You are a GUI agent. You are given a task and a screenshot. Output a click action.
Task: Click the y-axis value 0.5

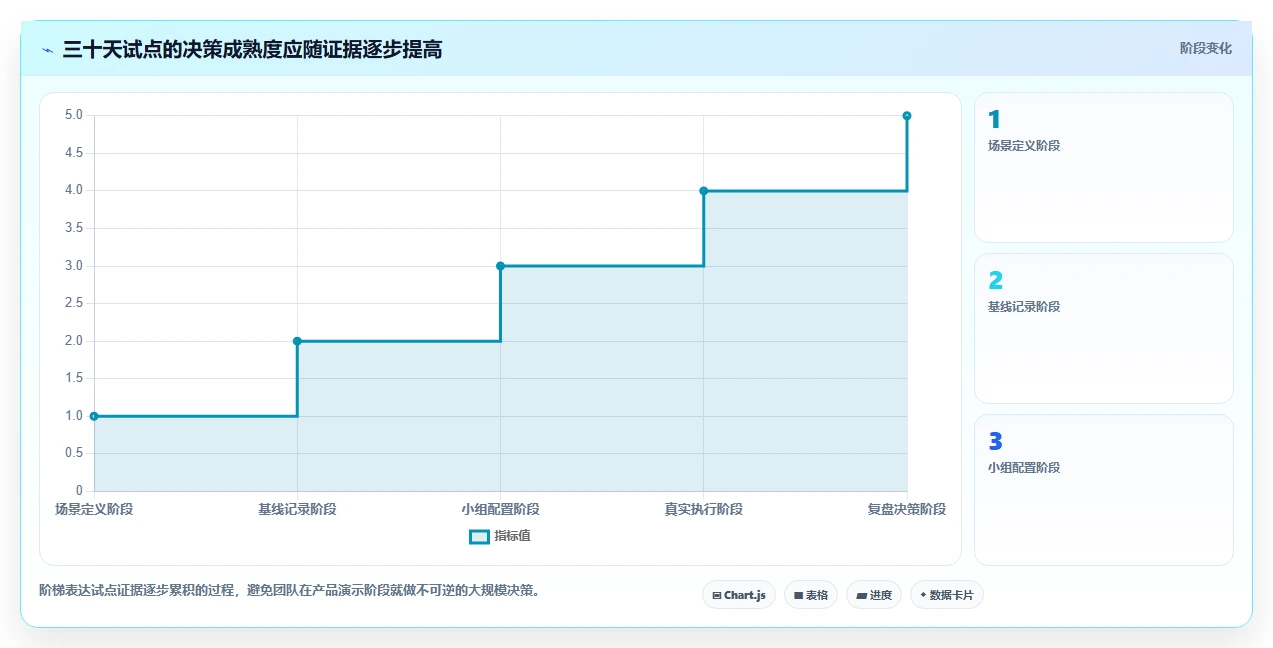point(74,453)
